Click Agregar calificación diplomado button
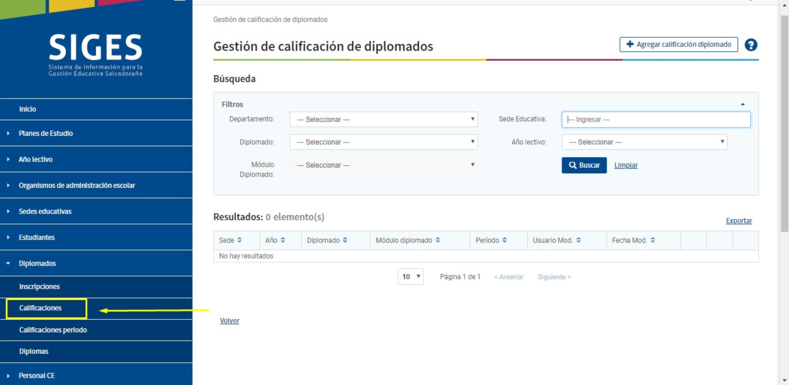Screen dimensions: 789x385 (679, 44)
